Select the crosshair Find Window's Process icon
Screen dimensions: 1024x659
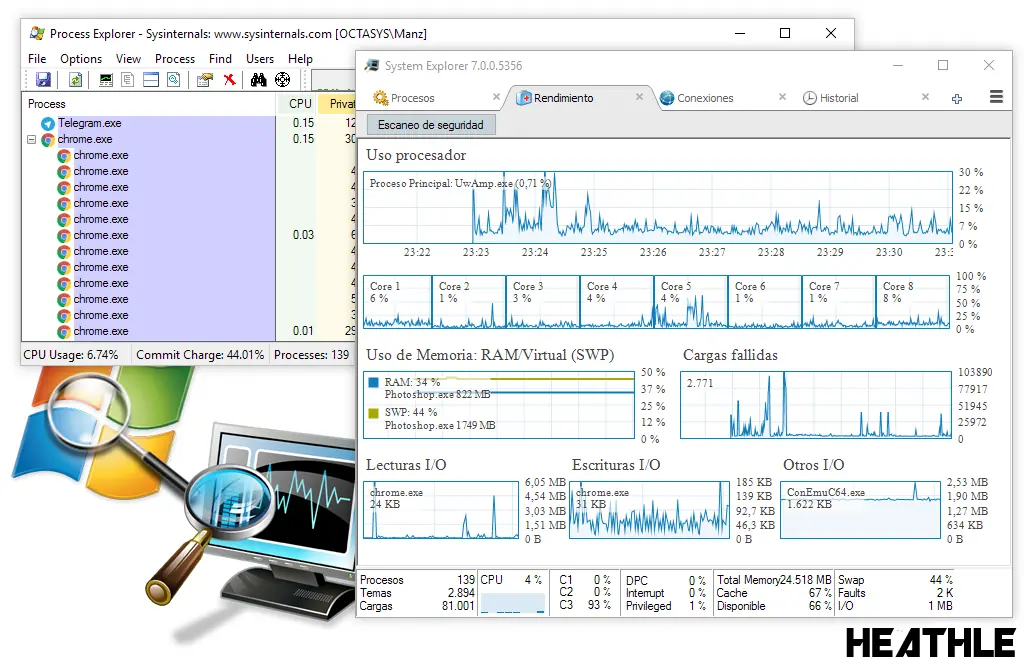(282, 80)
